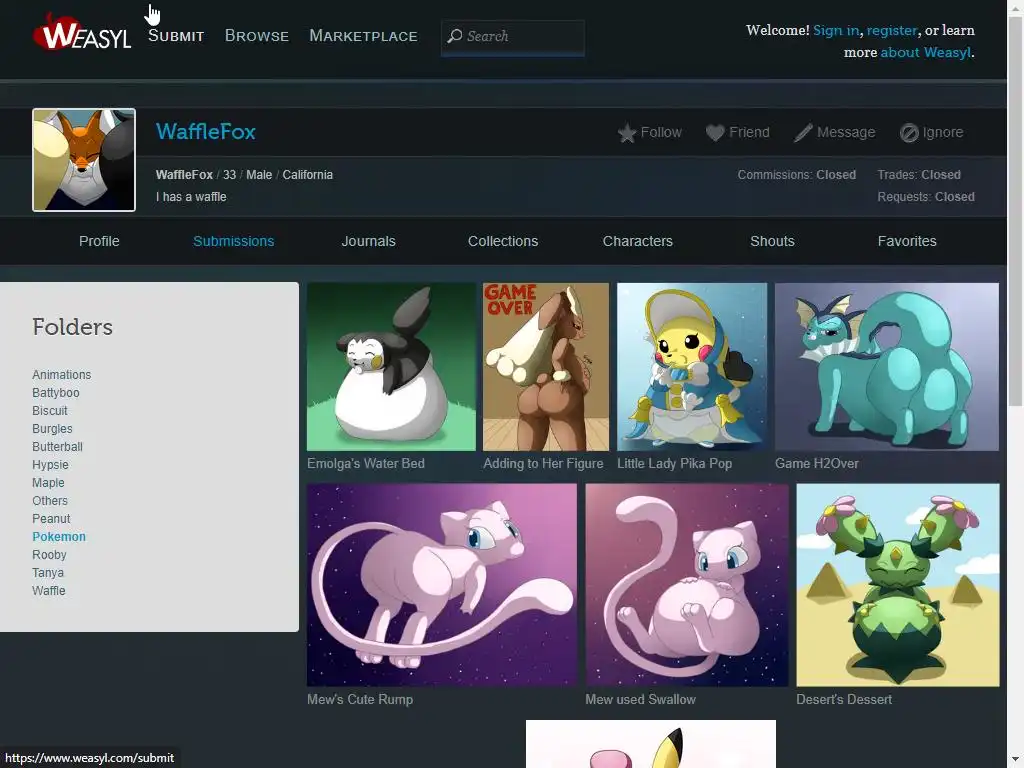
Task: Click the register link
Action: point(891,30)
